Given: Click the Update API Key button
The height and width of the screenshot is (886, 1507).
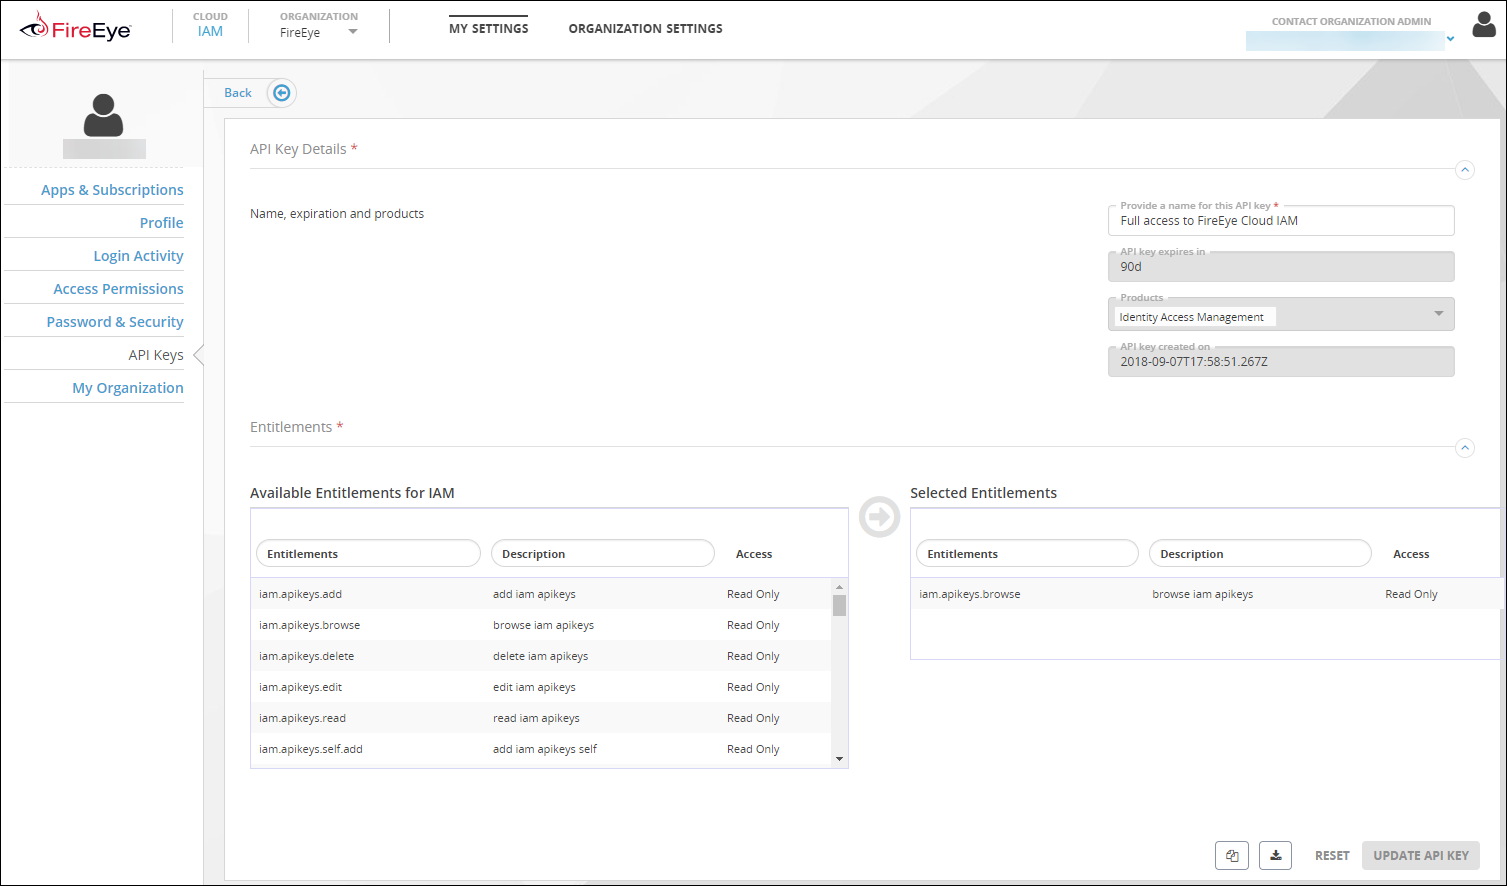Looking at the screenshot, I should coord(1421,856).
